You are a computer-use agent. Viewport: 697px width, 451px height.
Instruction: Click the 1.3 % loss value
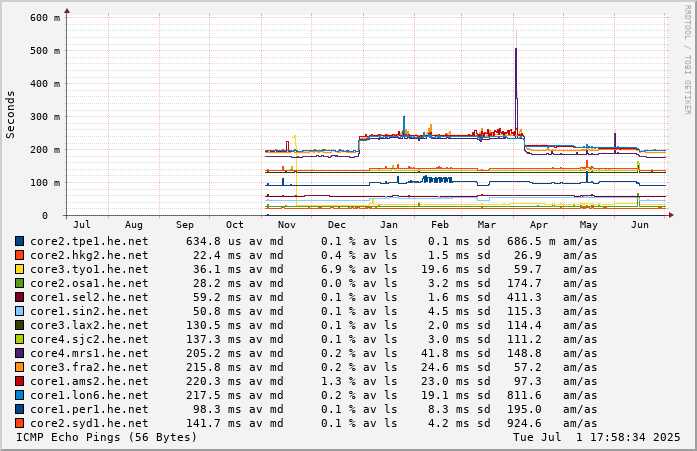(x=339, y=381)
